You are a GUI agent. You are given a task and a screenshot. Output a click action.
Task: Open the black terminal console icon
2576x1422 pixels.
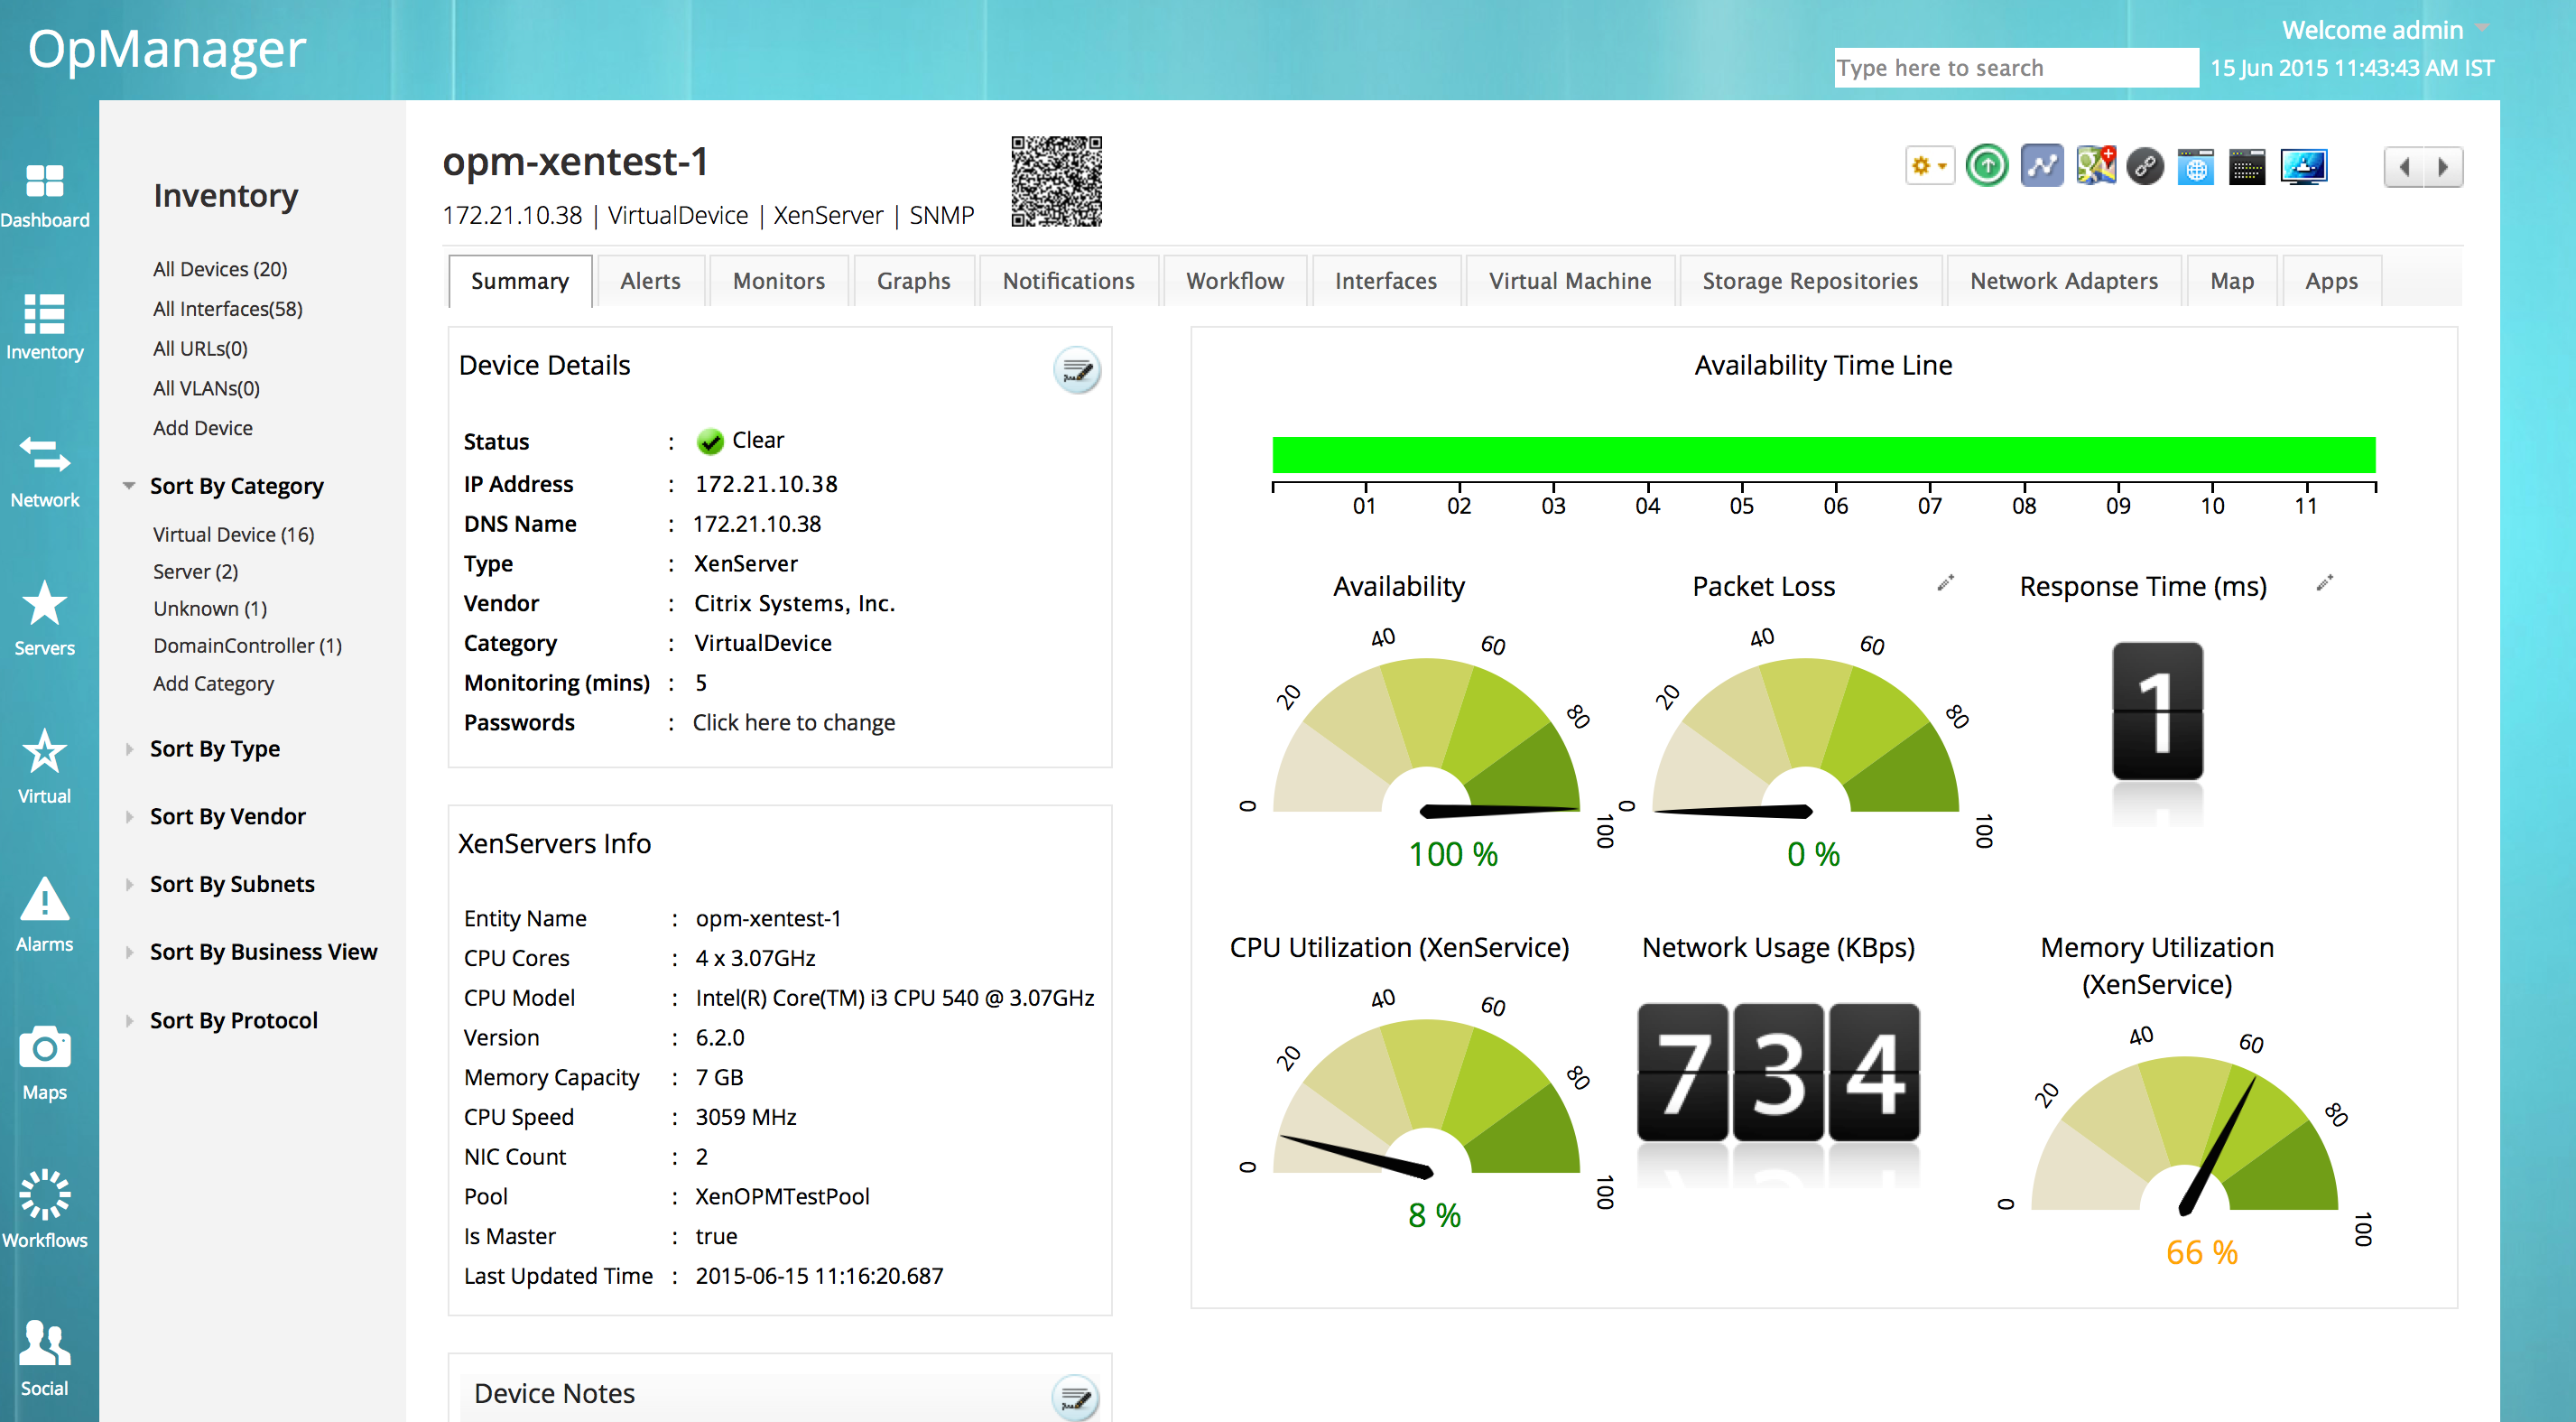[2247, 167]
